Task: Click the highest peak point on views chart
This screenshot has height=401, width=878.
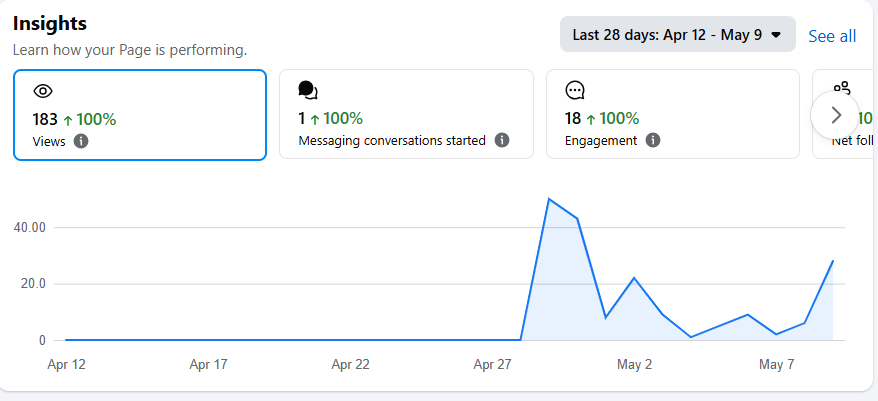Action: pyautogui.click(x=549, y=199)
